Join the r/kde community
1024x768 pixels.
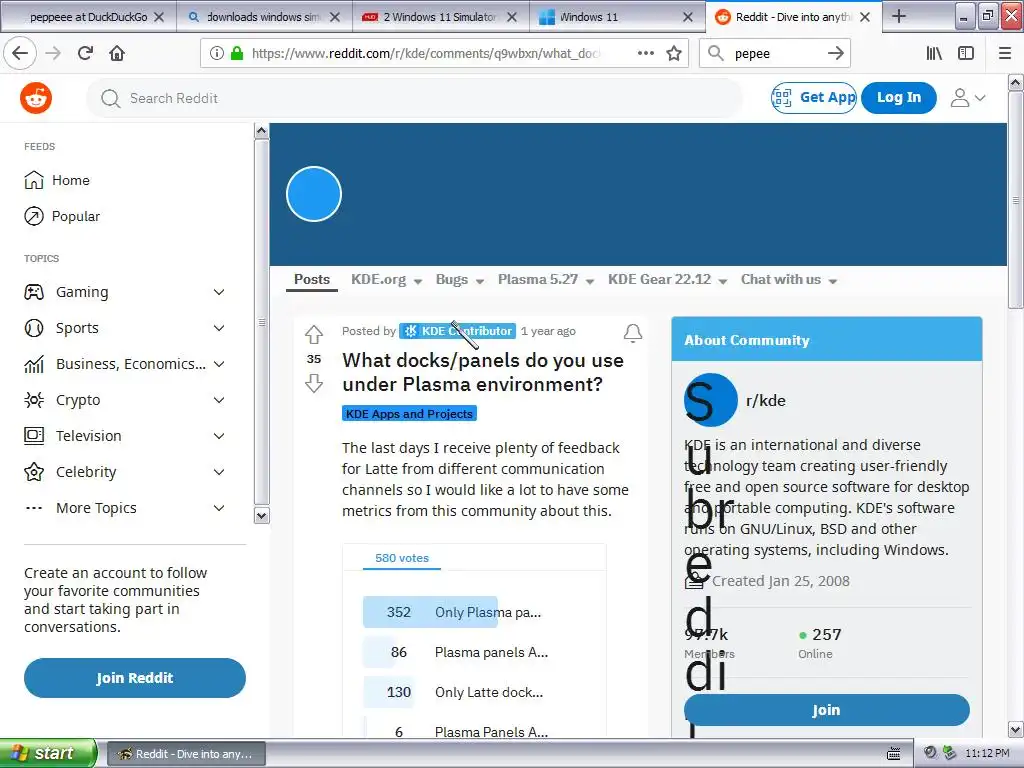[x=826, y=710]
